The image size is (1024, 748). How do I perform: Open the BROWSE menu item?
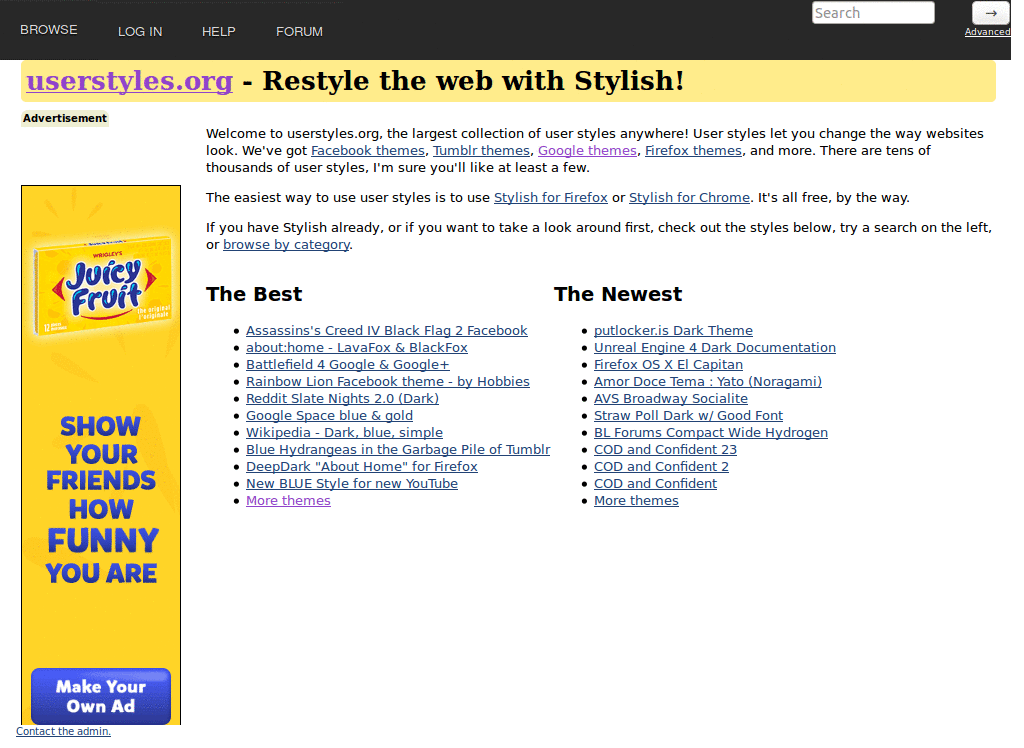[x=48, y=29]
